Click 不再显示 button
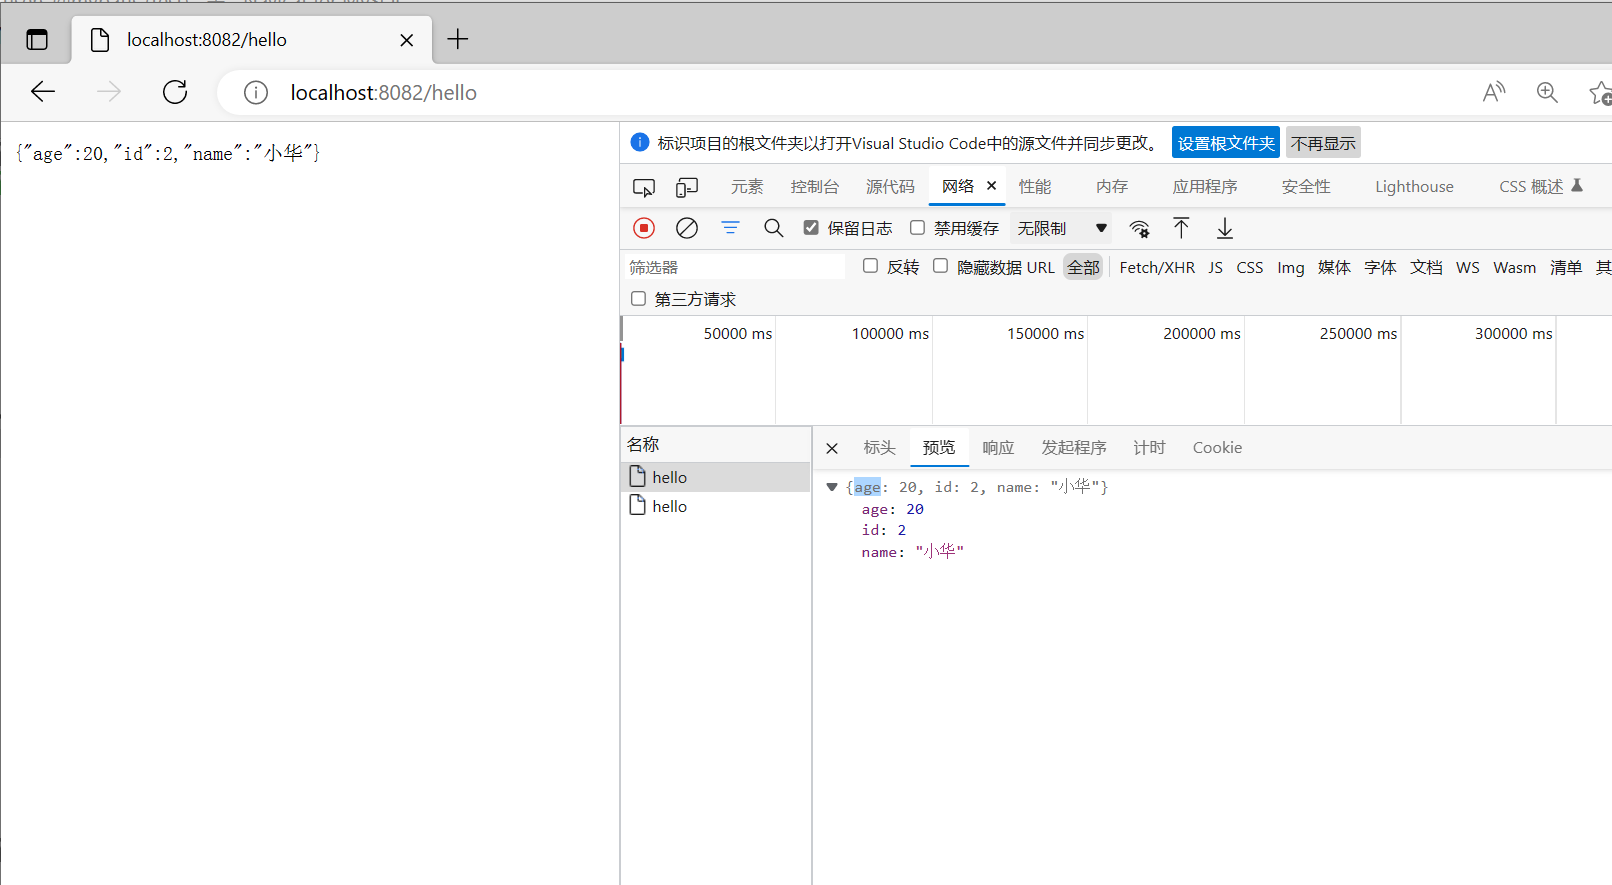This screenshot has width=1612, height=885. coord(1323,143)
